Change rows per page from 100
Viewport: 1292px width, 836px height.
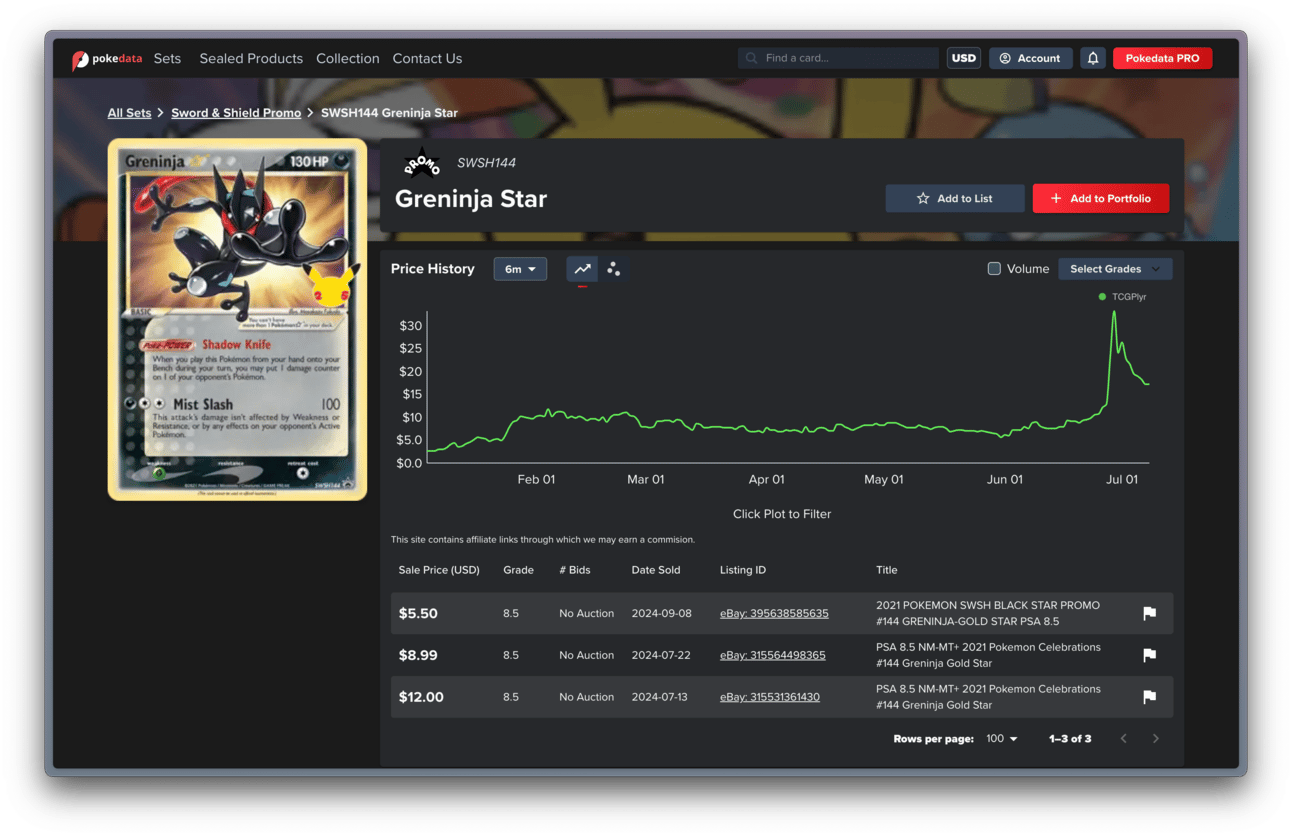(x=1001, y=739)
